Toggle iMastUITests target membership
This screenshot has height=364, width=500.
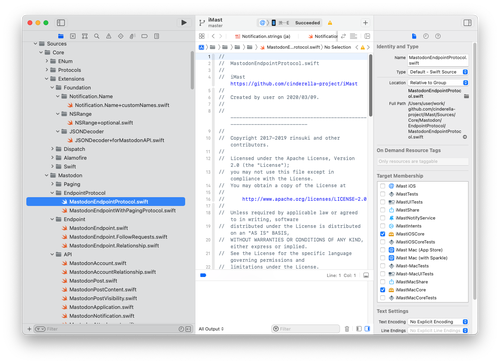click(x=382, y=202)
